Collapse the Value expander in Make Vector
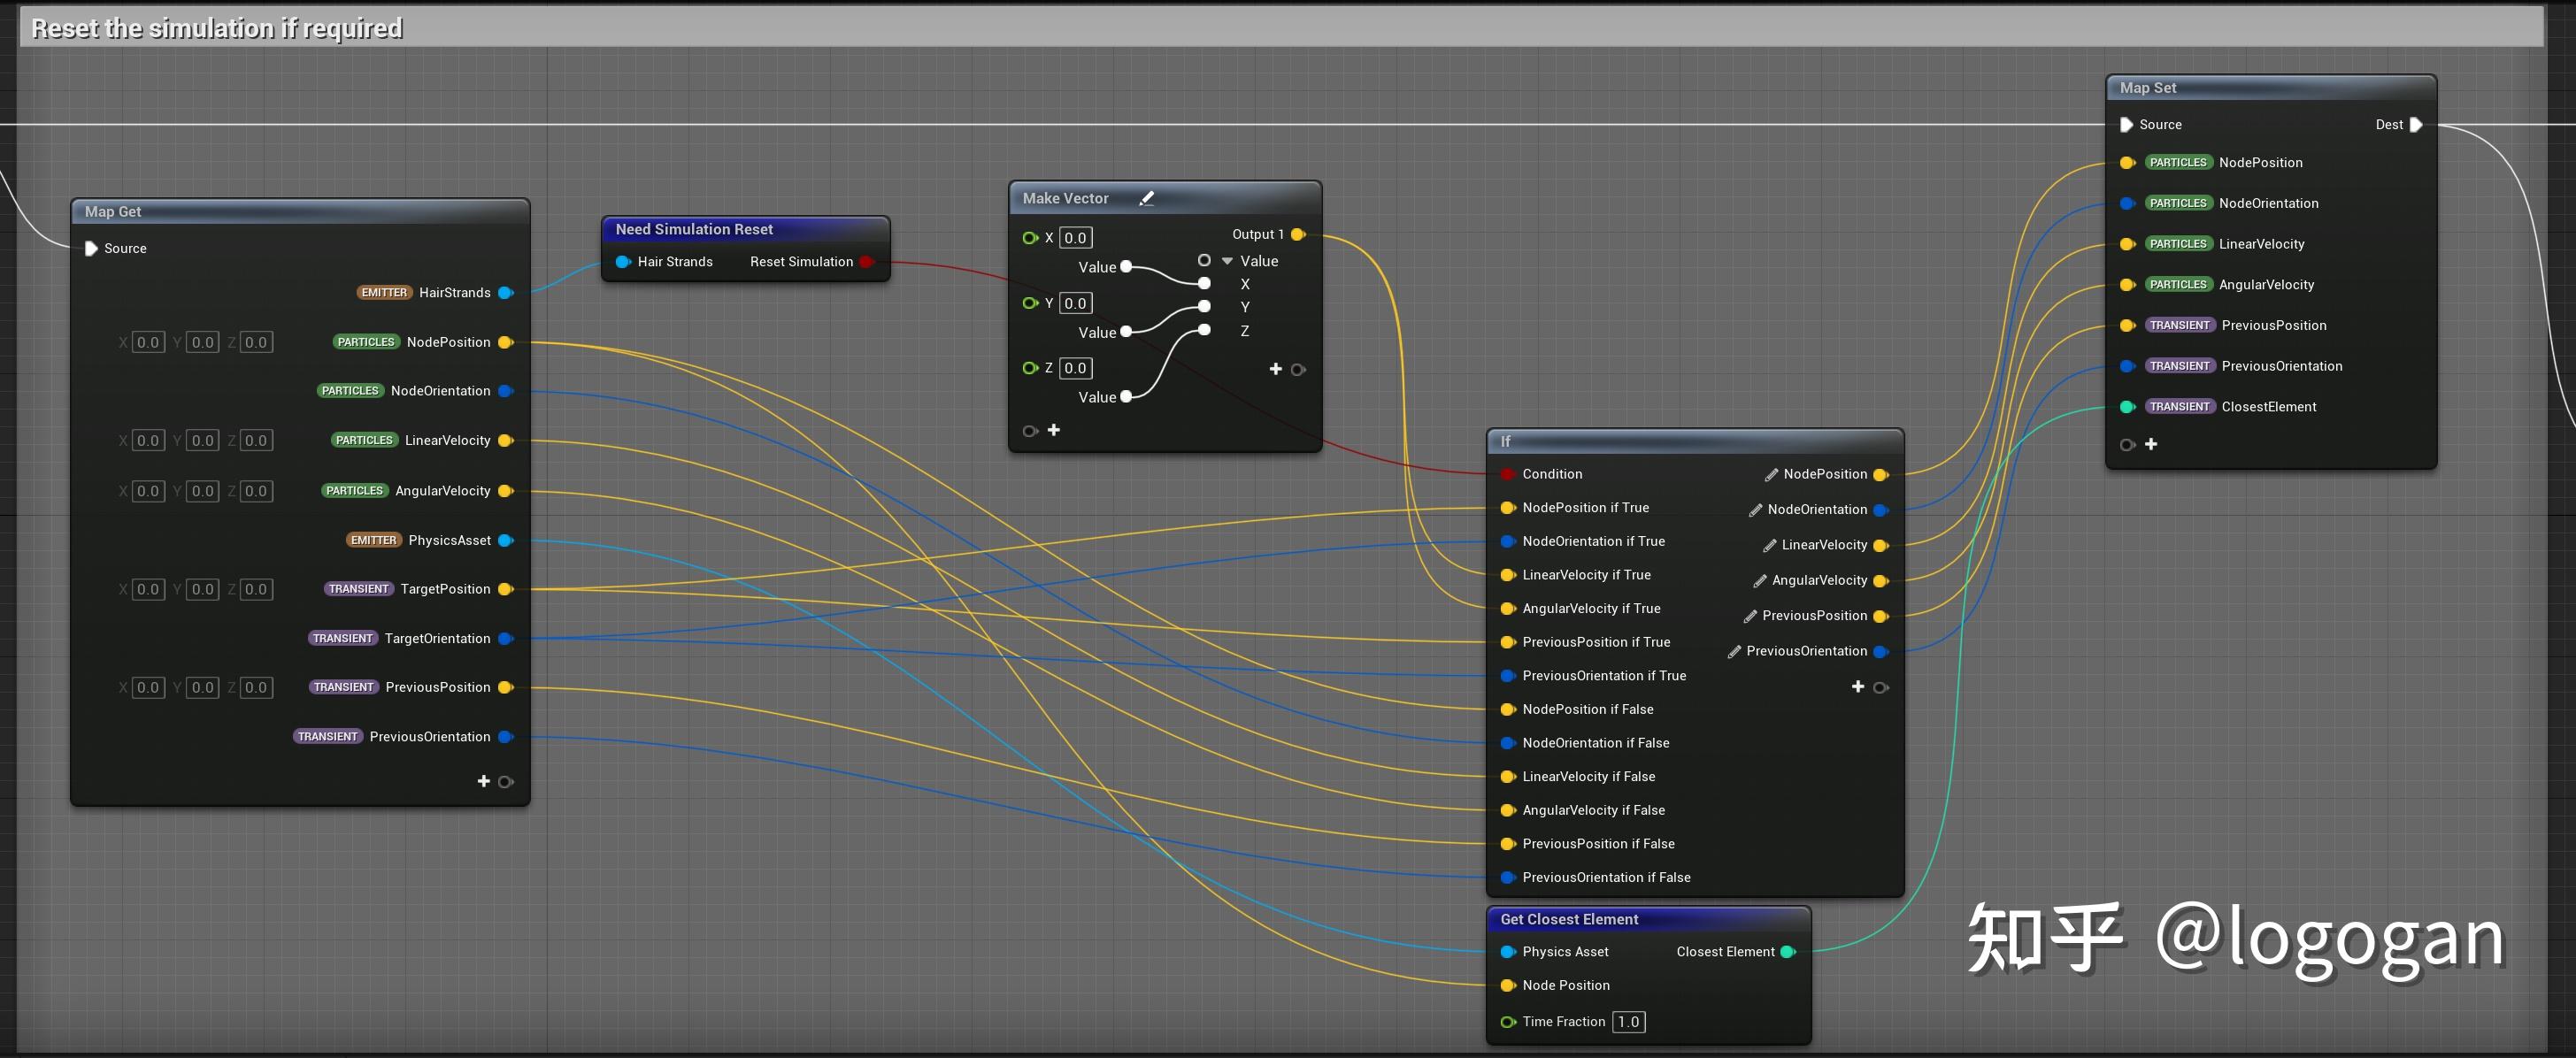Screen dimensions: 2576x1058 (x=1227, y=261)
